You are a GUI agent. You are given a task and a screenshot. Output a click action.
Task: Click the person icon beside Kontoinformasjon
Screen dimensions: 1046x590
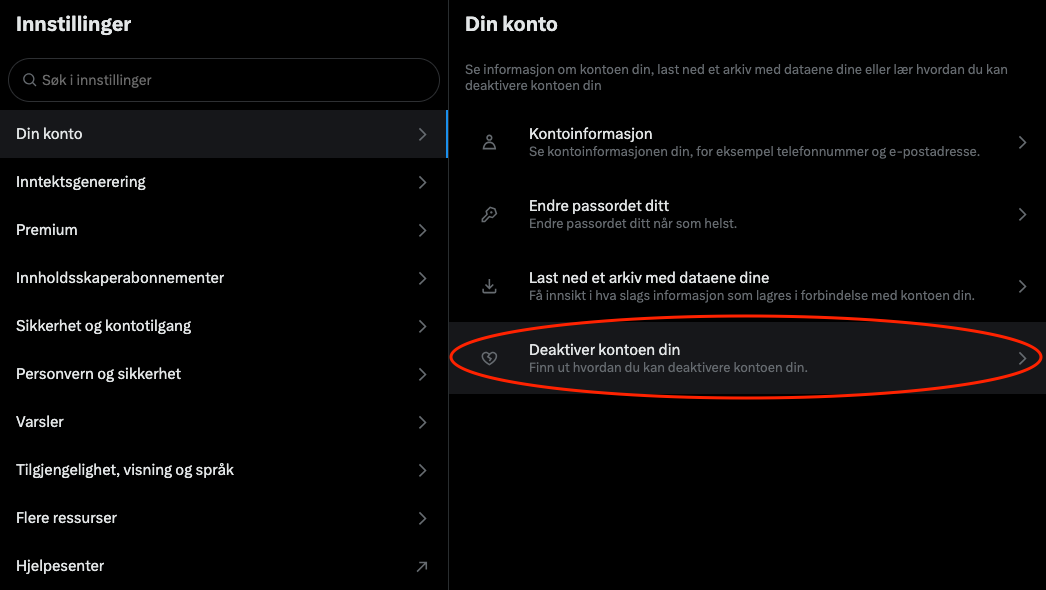pos(489,142)
